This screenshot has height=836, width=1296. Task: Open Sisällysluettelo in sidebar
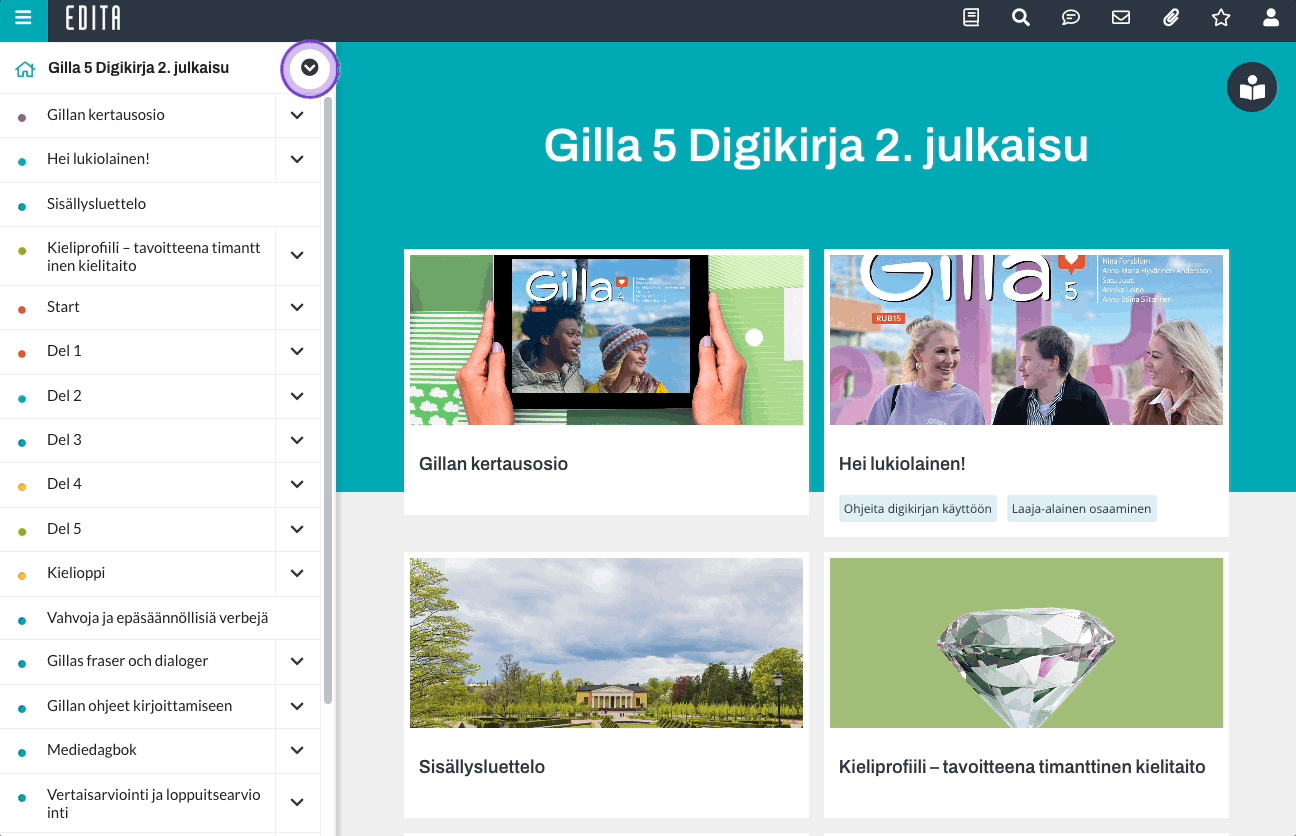97,204
